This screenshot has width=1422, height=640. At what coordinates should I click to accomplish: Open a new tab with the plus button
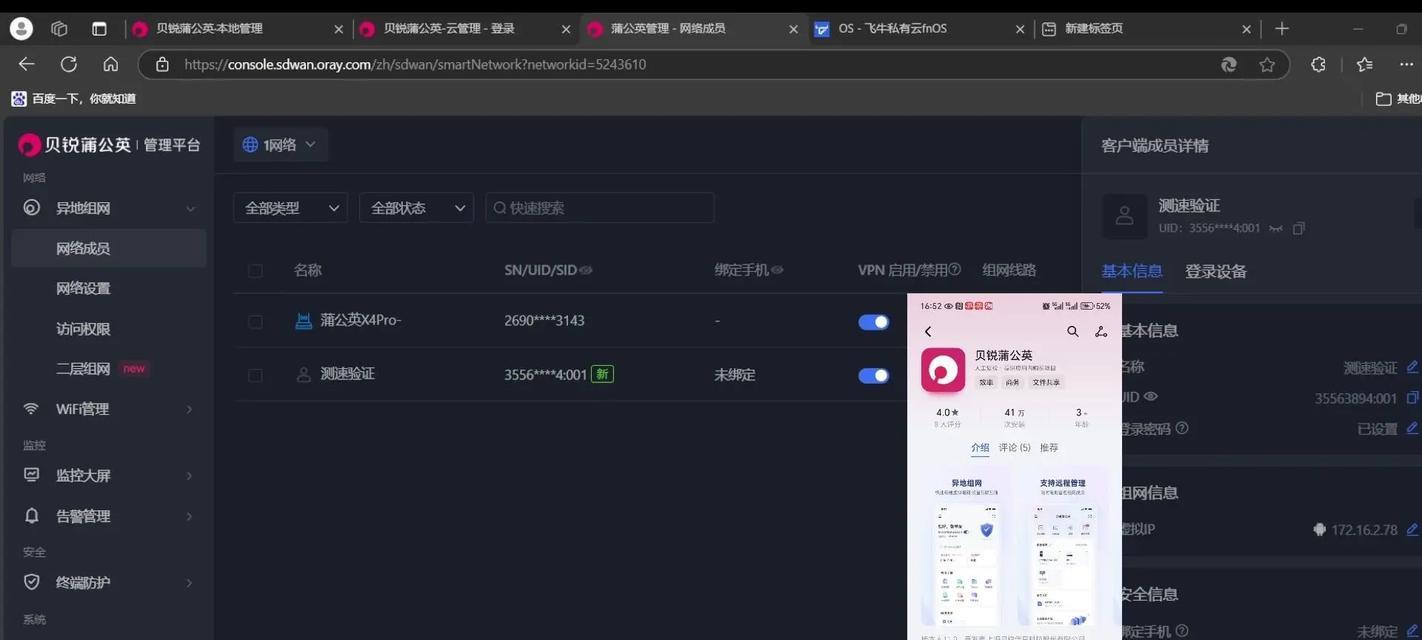coord(1282,29)
